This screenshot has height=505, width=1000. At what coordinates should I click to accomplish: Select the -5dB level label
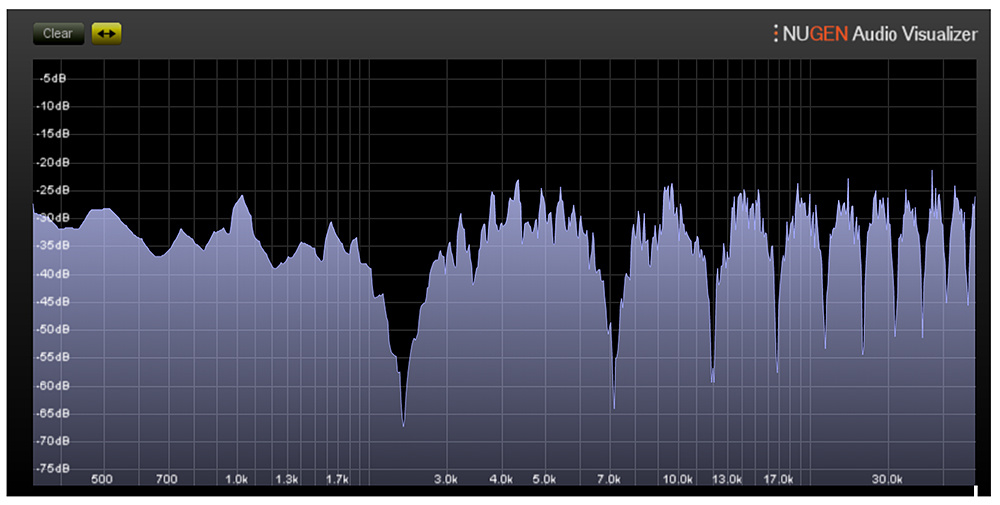50,78
